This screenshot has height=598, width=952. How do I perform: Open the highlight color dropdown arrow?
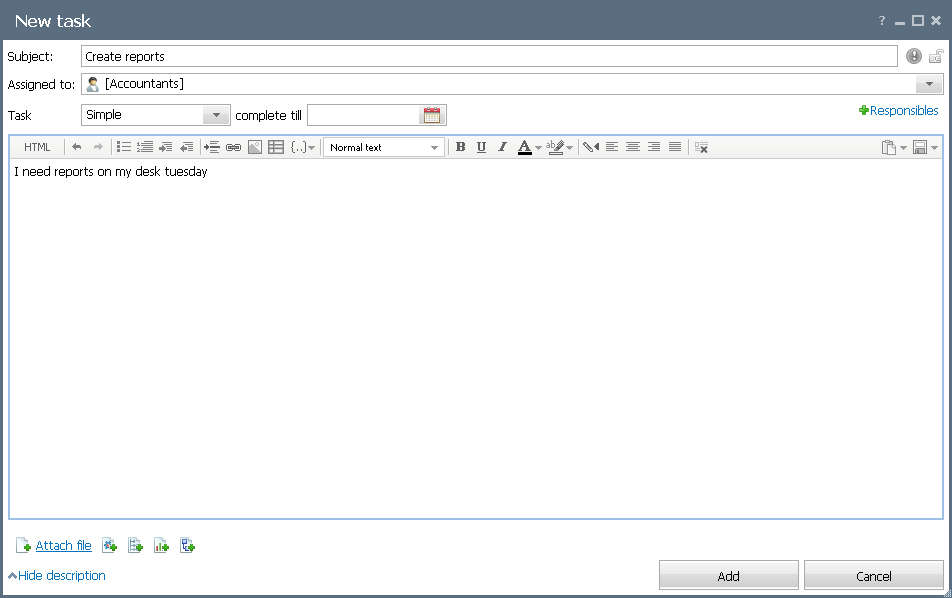click(570, 148)
